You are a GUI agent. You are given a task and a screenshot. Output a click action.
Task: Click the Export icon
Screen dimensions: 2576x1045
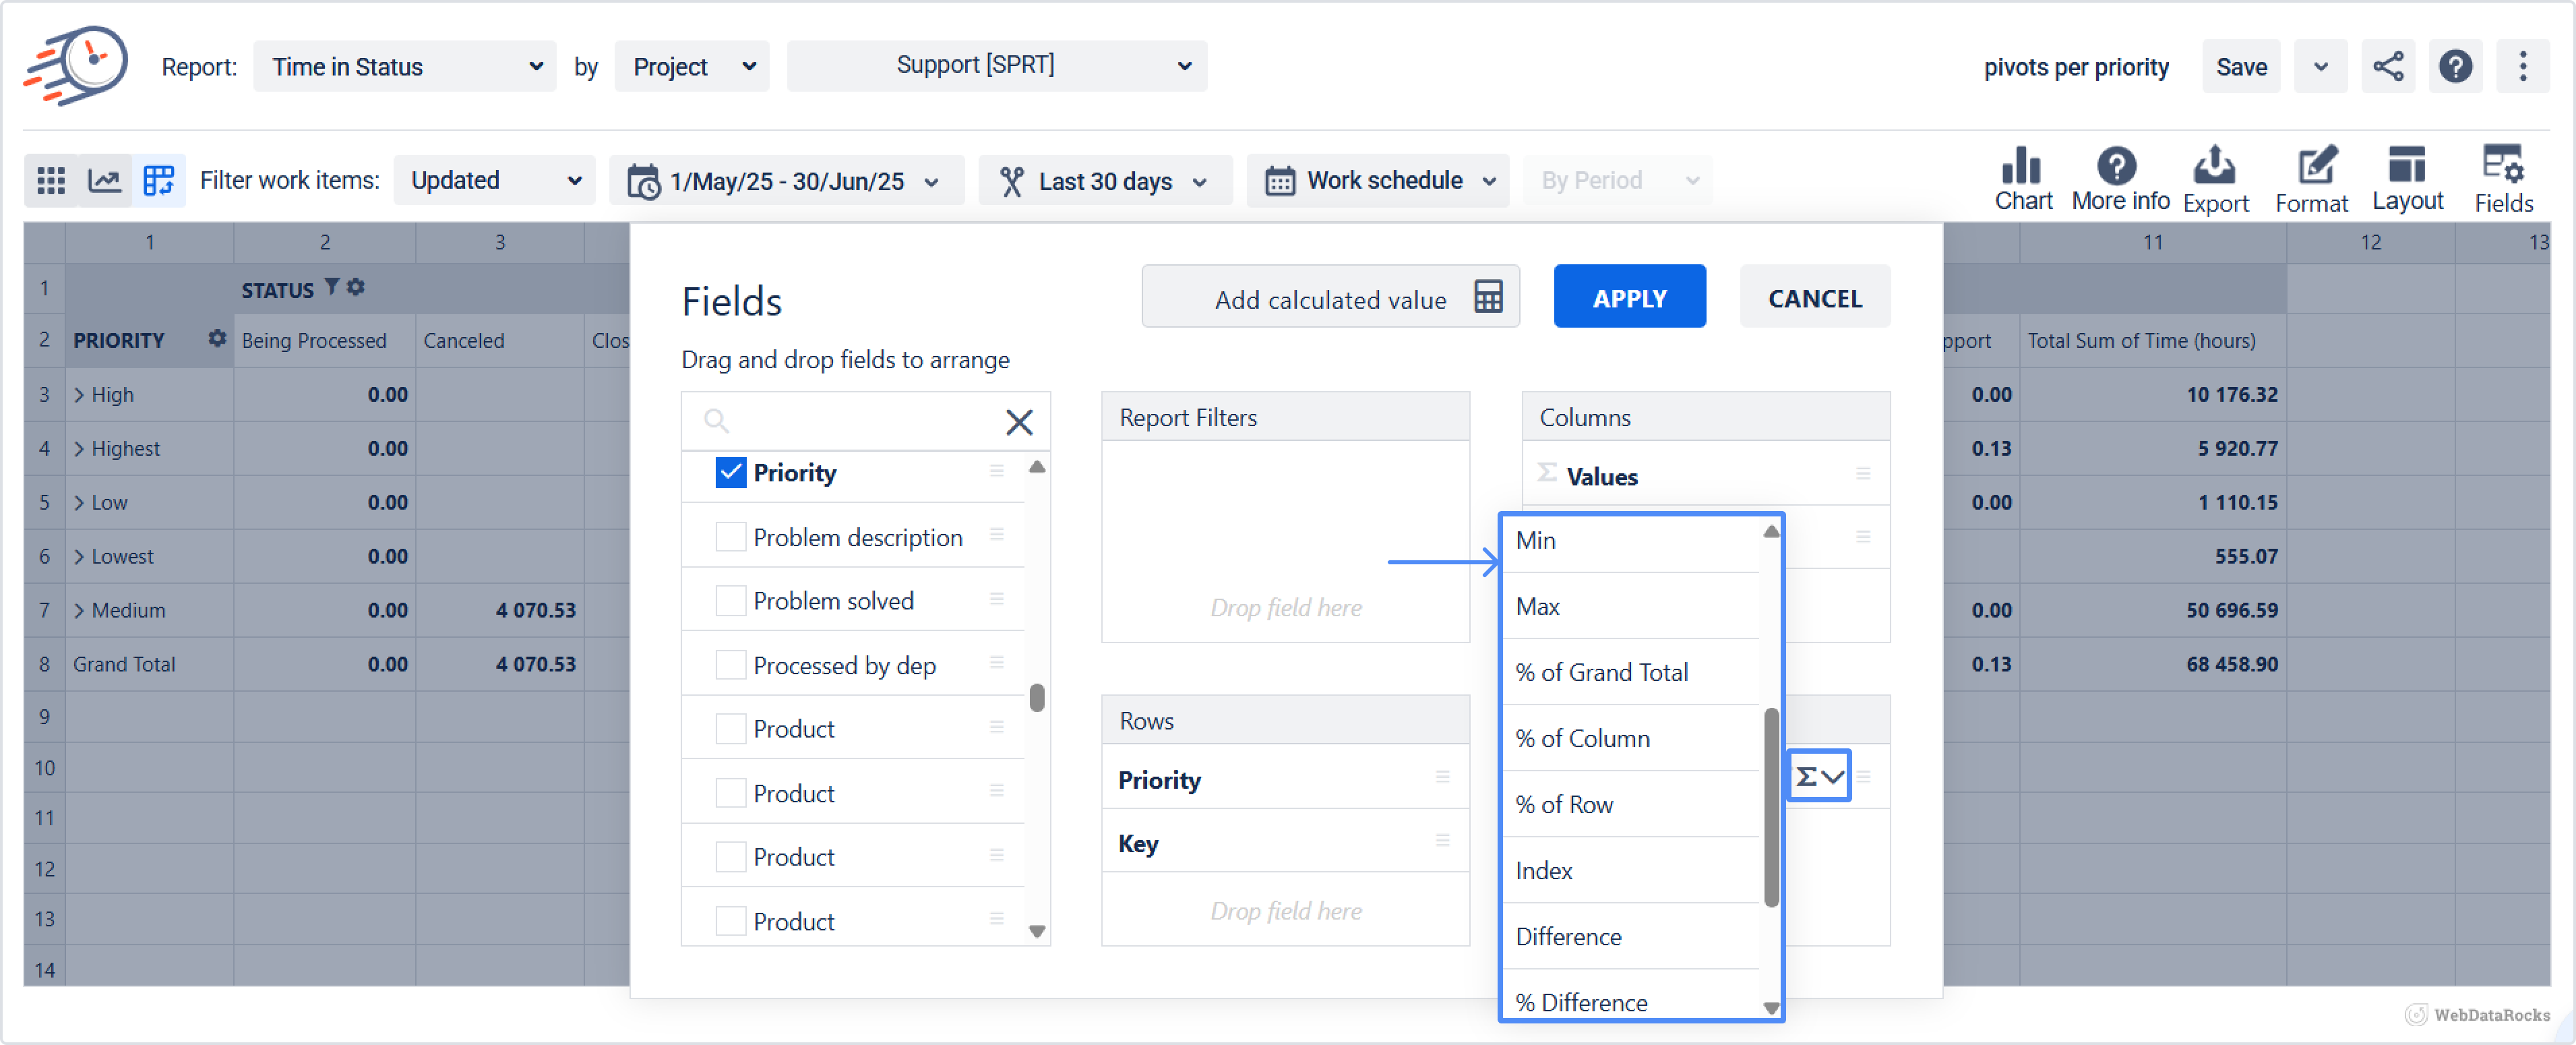tap(2214, 178)
